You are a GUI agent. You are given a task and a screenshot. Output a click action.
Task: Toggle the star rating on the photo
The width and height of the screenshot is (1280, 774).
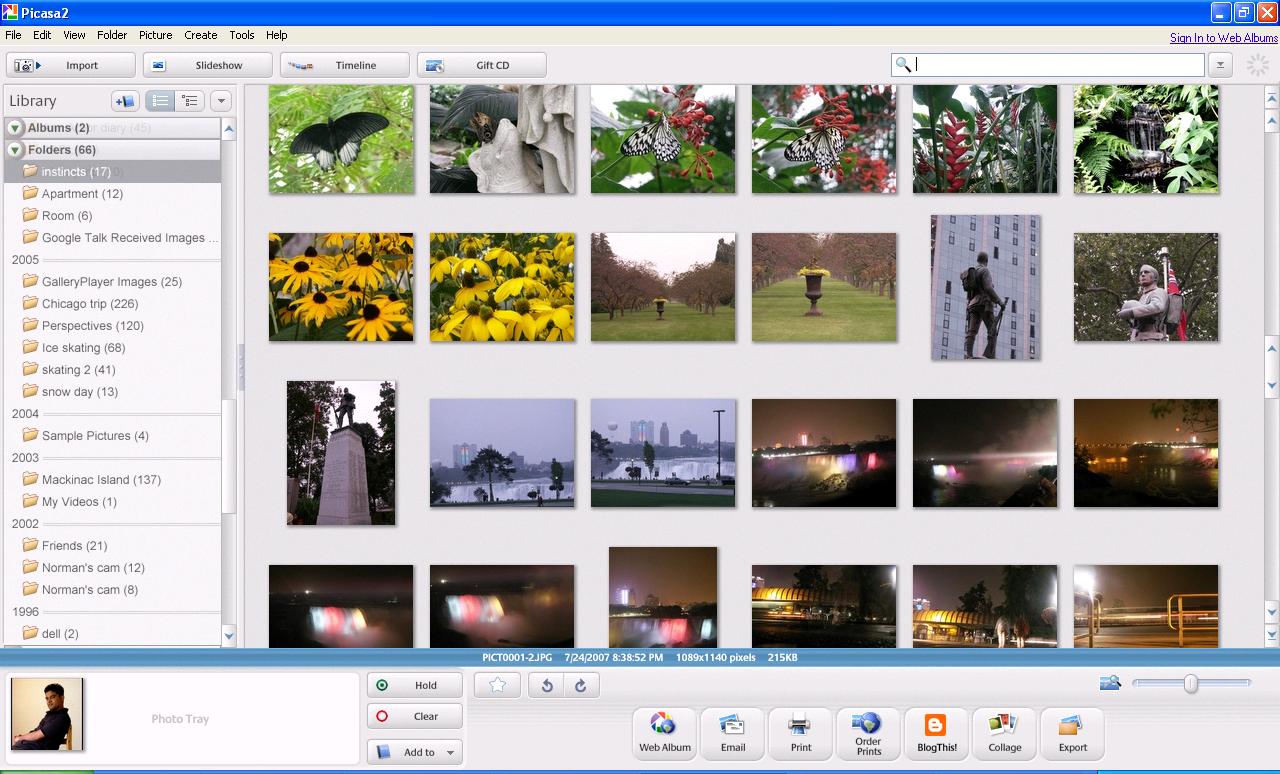497,685
